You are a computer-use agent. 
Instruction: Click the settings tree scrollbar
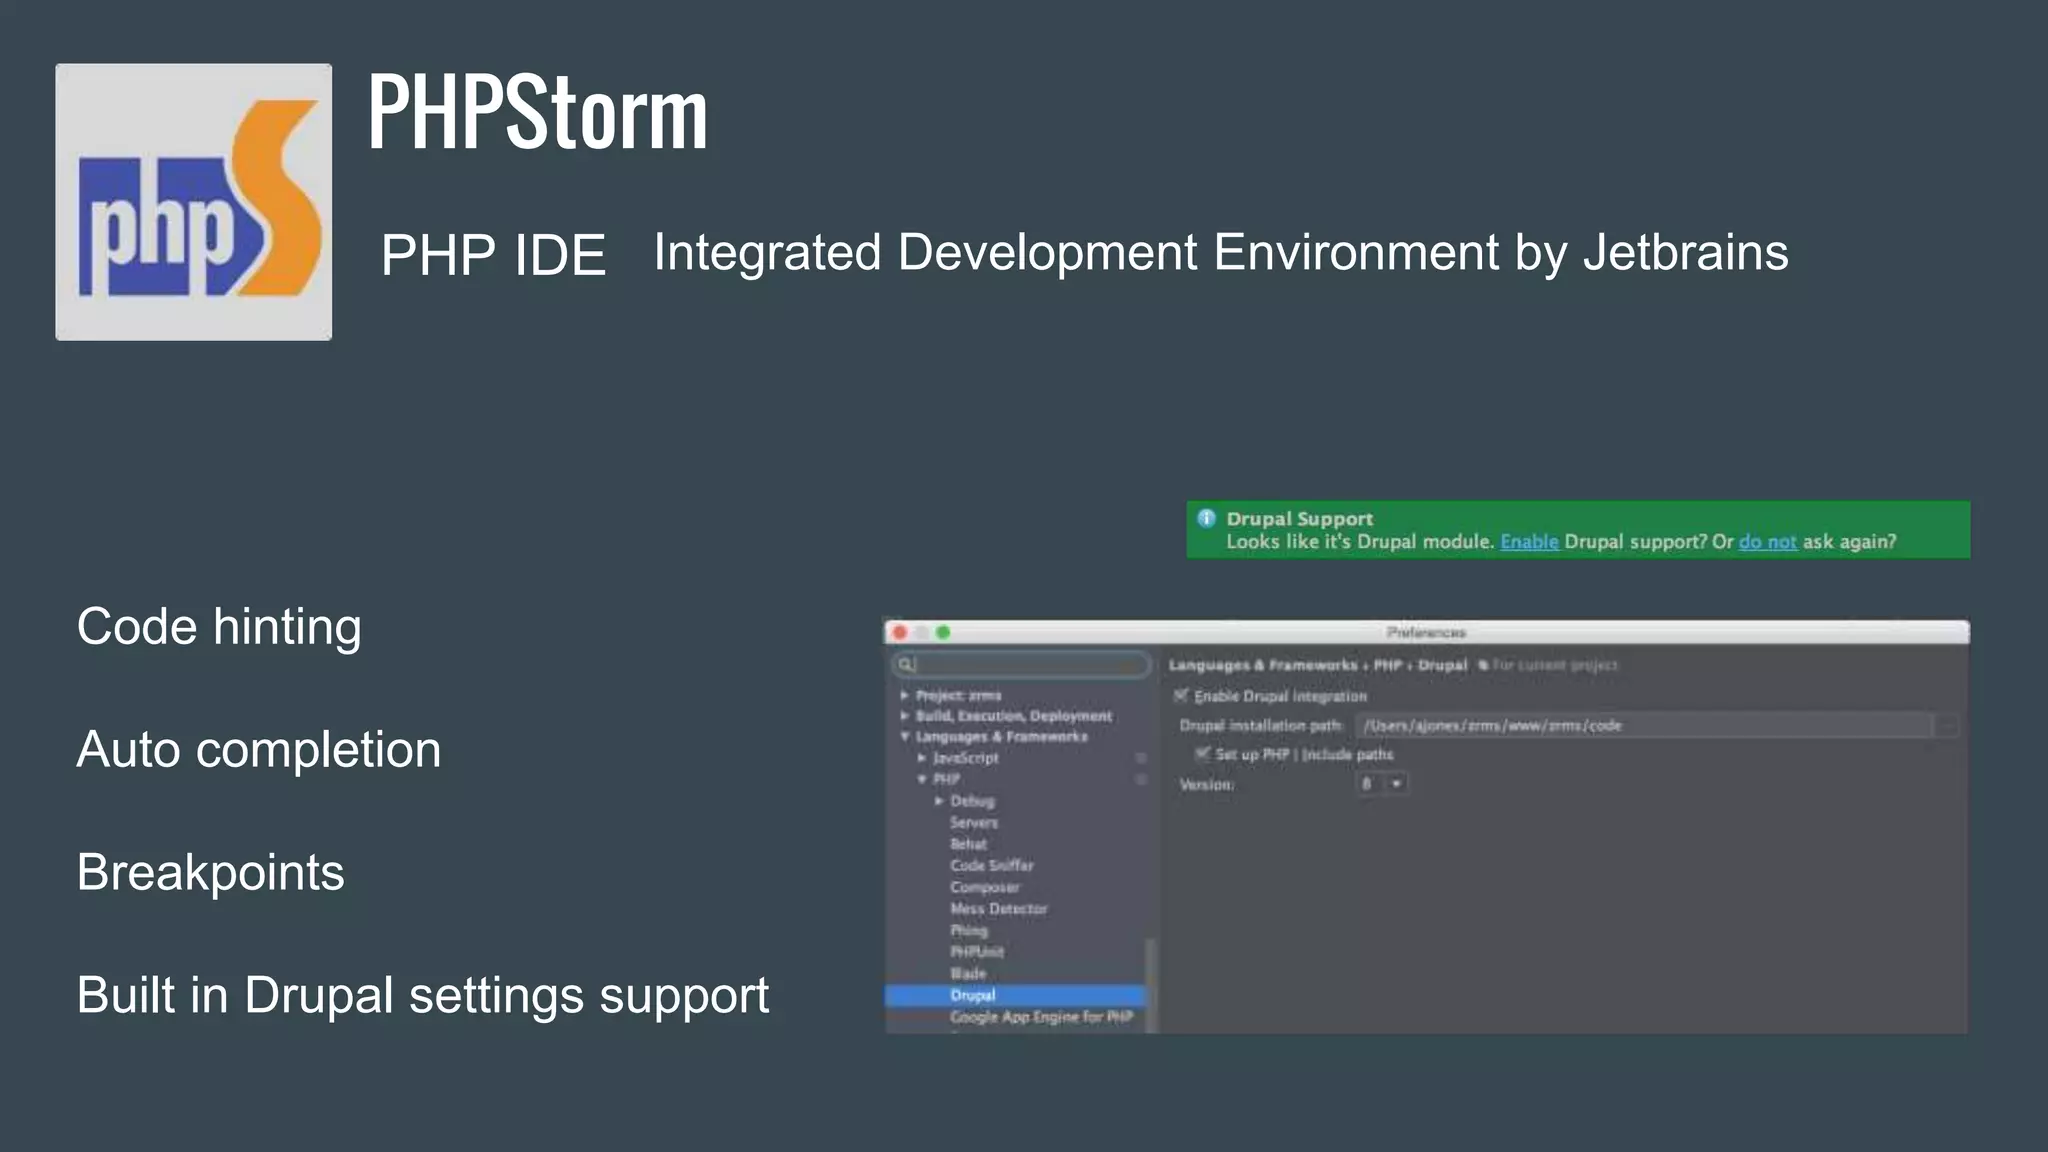1150,985
